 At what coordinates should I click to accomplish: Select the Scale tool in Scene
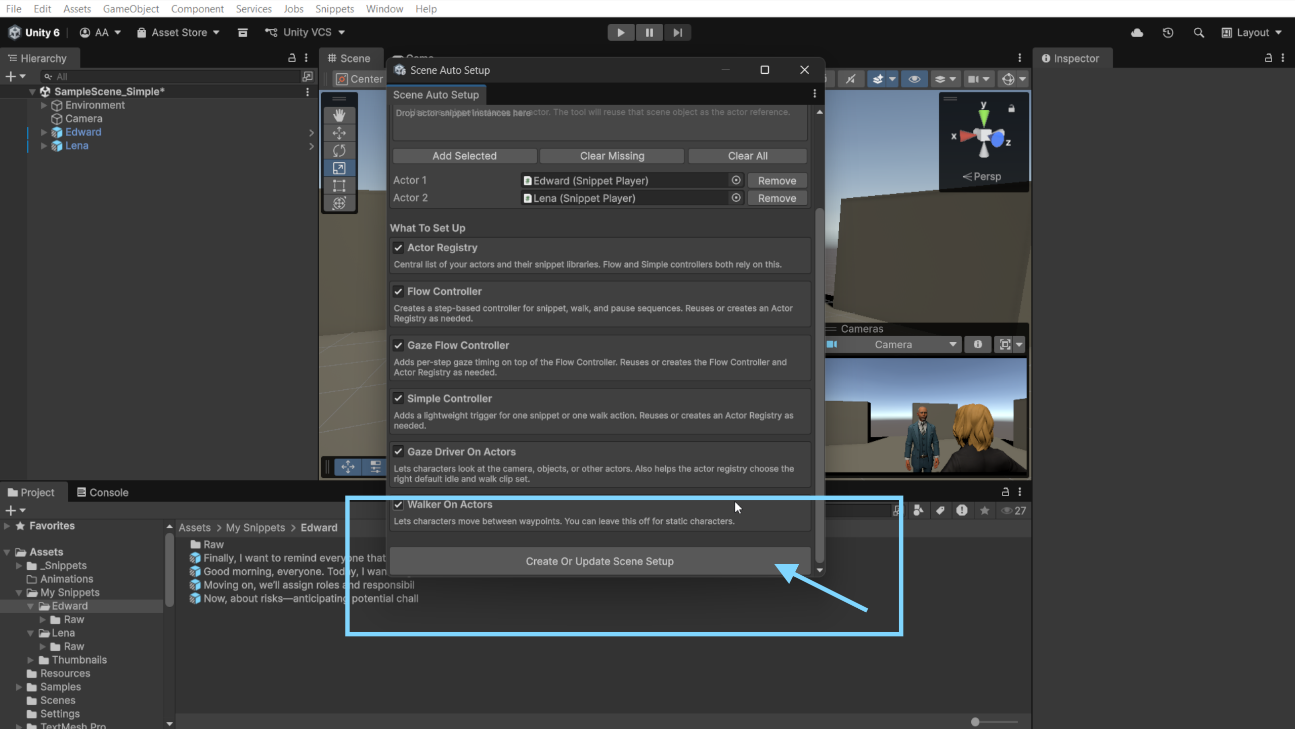(x=339, y=168)
